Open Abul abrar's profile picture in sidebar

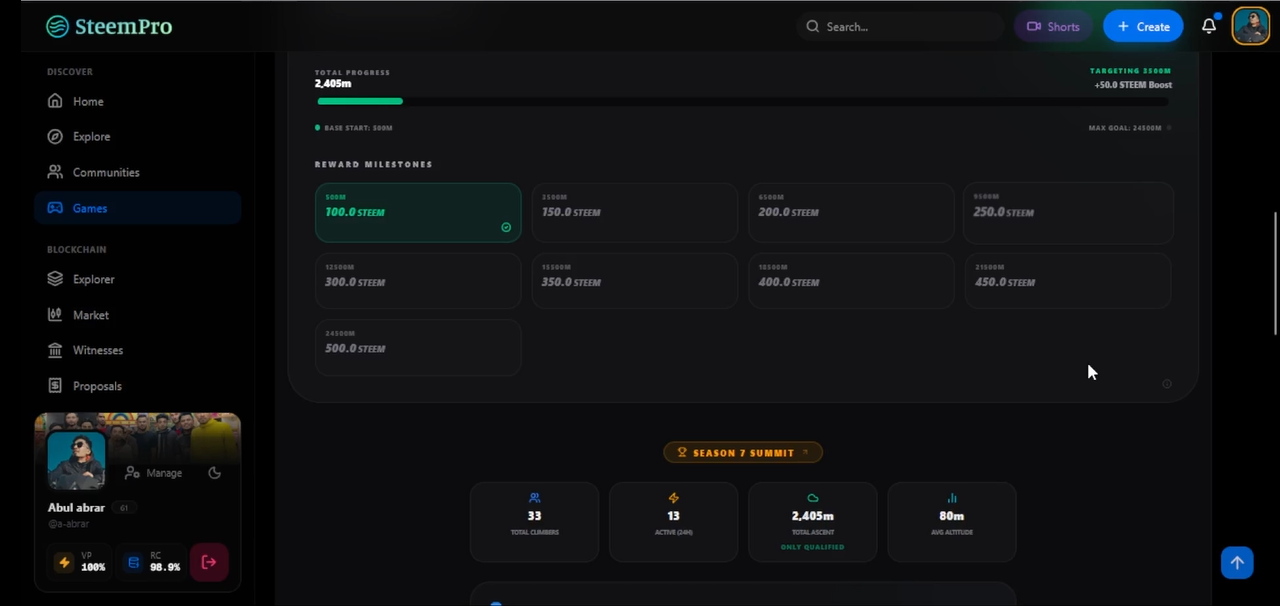pos(76,460)
